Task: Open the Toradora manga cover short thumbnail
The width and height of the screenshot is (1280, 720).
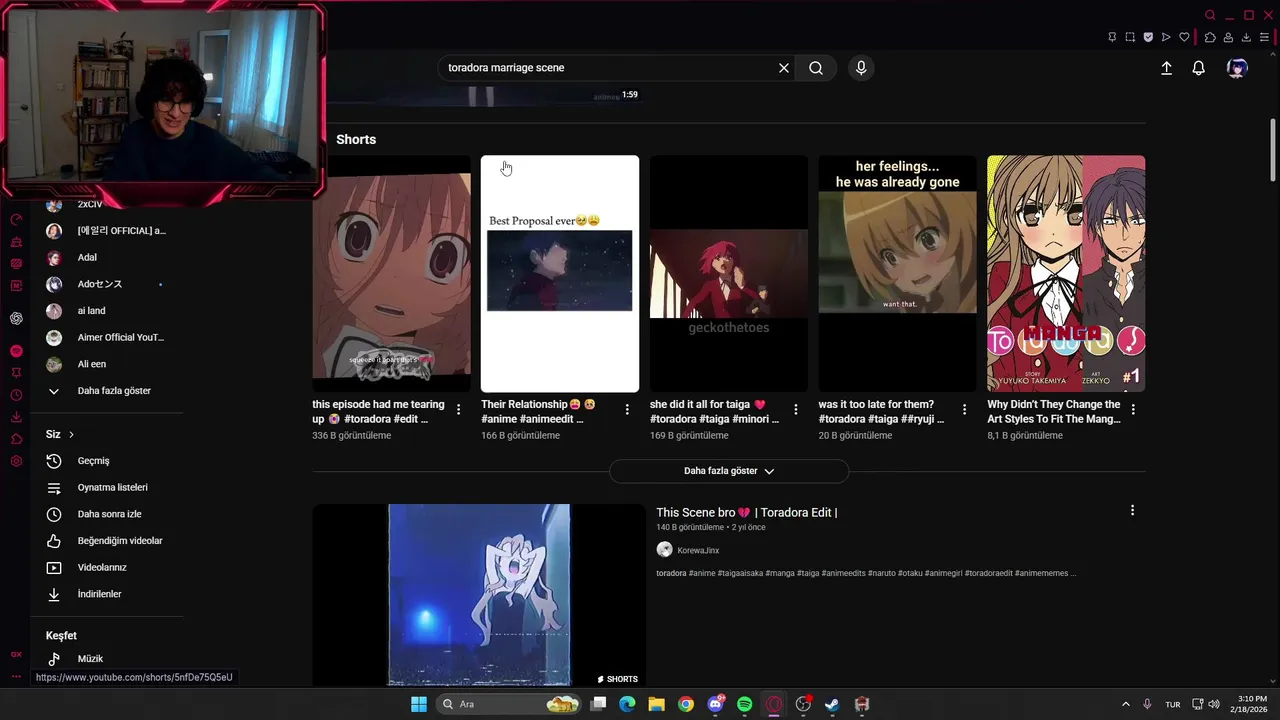Action: (x=1066, y=273)
